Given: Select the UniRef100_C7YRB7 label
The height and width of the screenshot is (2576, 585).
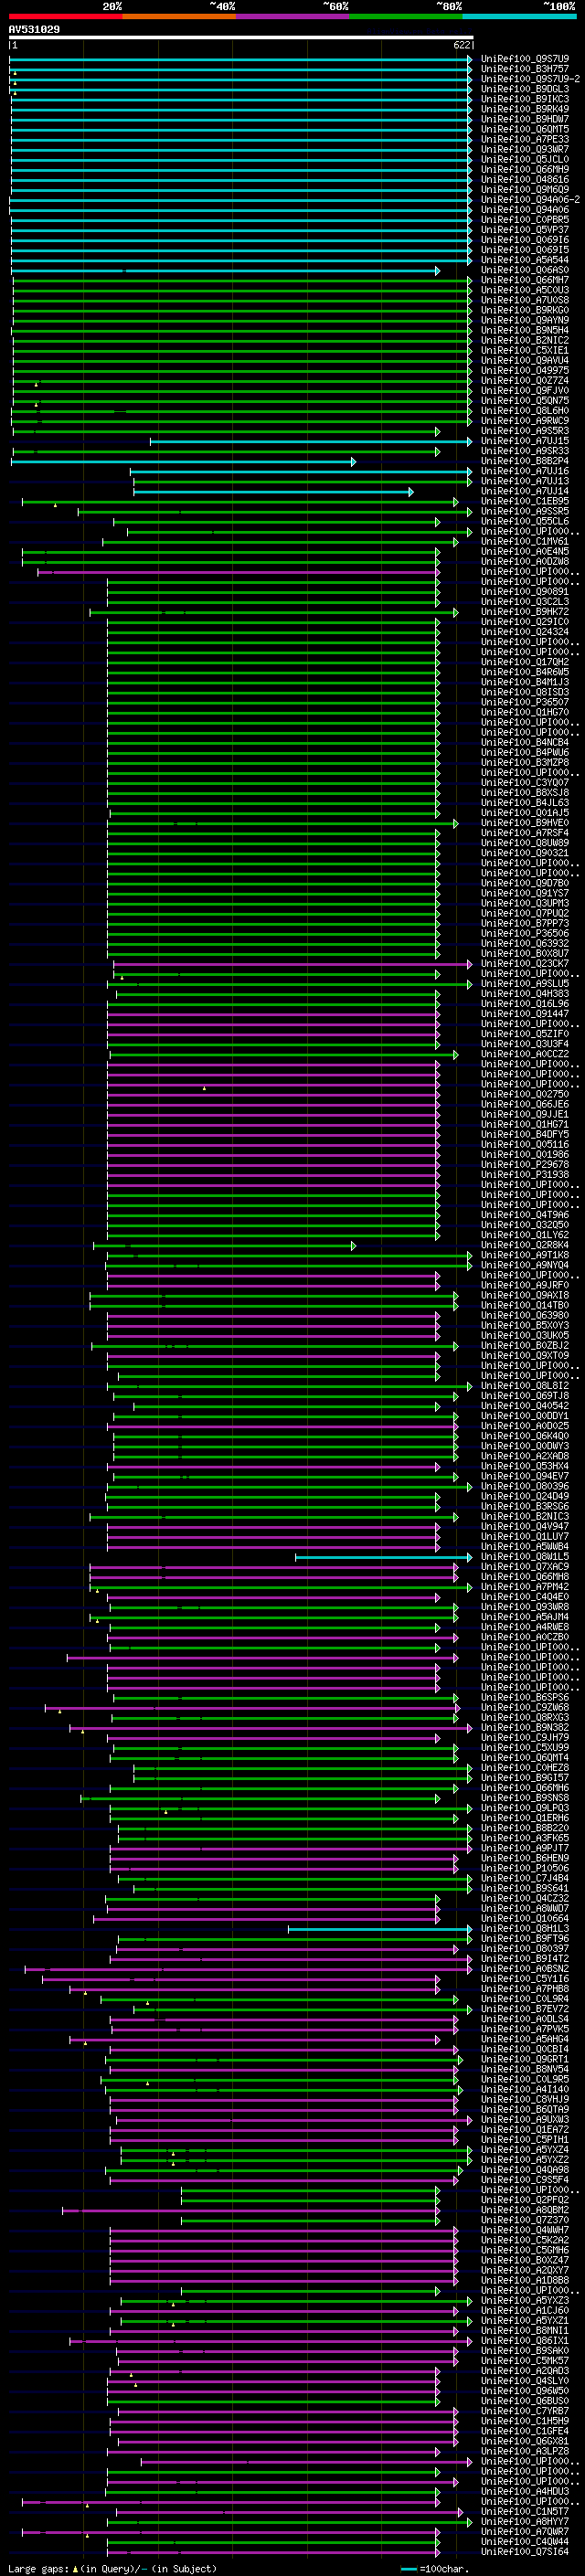Looking at the screenshot, I should pyautogui.click(x=525, y=2410).
